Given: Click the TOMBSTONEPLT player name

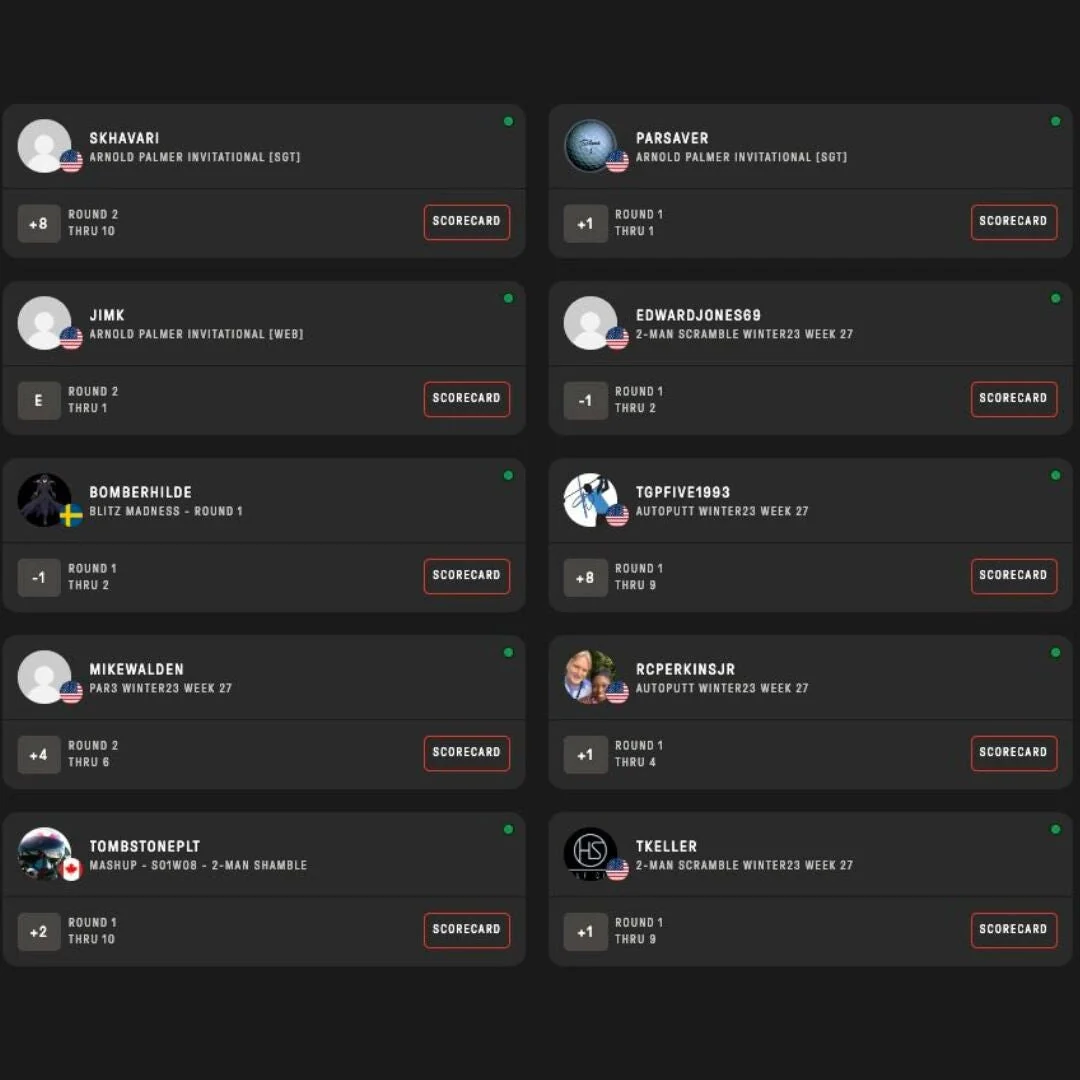Looking at the screenshot, I should click(x=145, y=847).
